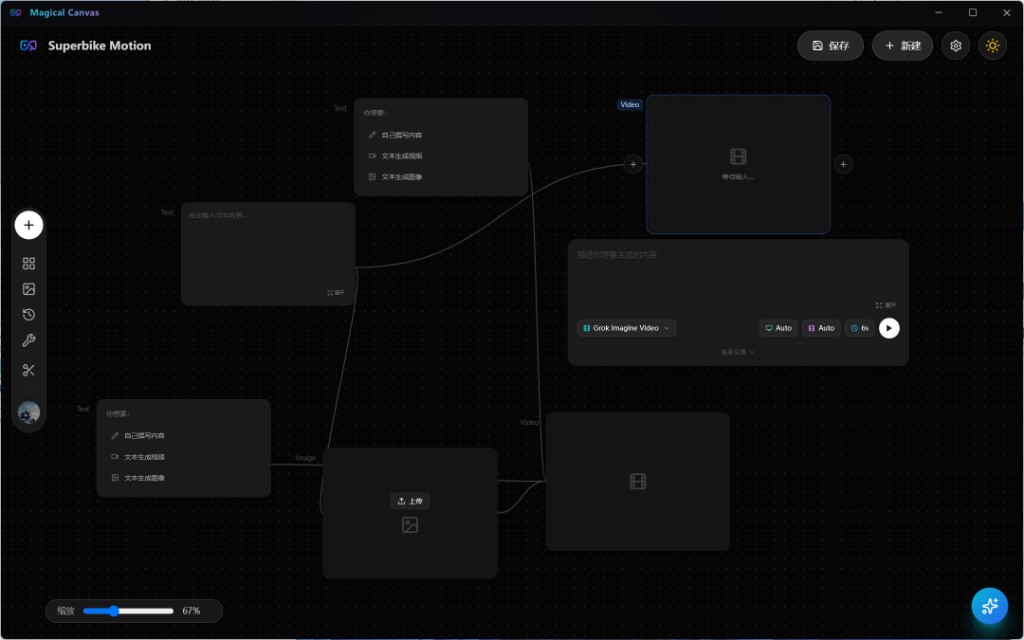
Task: Save the canvas with 保存
Action: pyautogui.click(x=831, y=46)
